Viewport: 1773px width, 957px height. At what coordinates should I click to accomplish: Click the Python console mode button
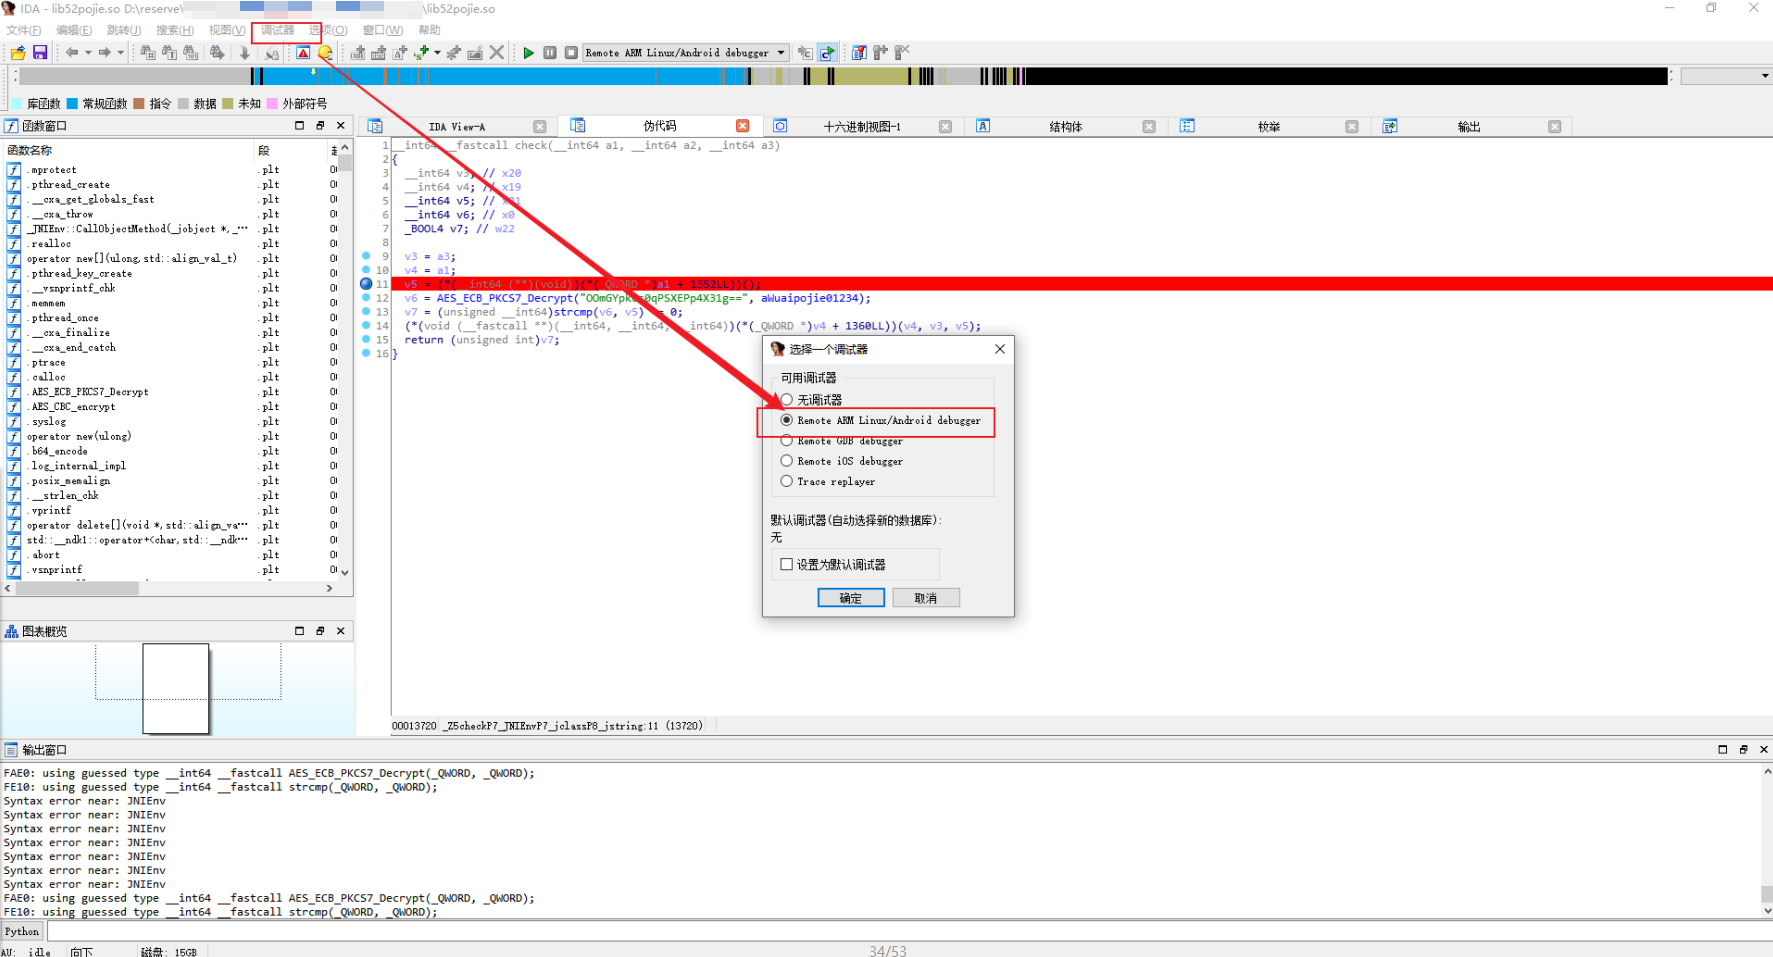click(22, 931)
